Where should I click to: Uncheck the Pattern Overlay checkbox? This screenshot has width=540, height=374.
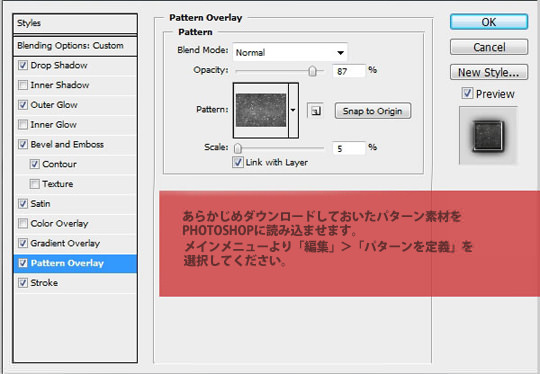pyautogui.click(x=23, y=263)
